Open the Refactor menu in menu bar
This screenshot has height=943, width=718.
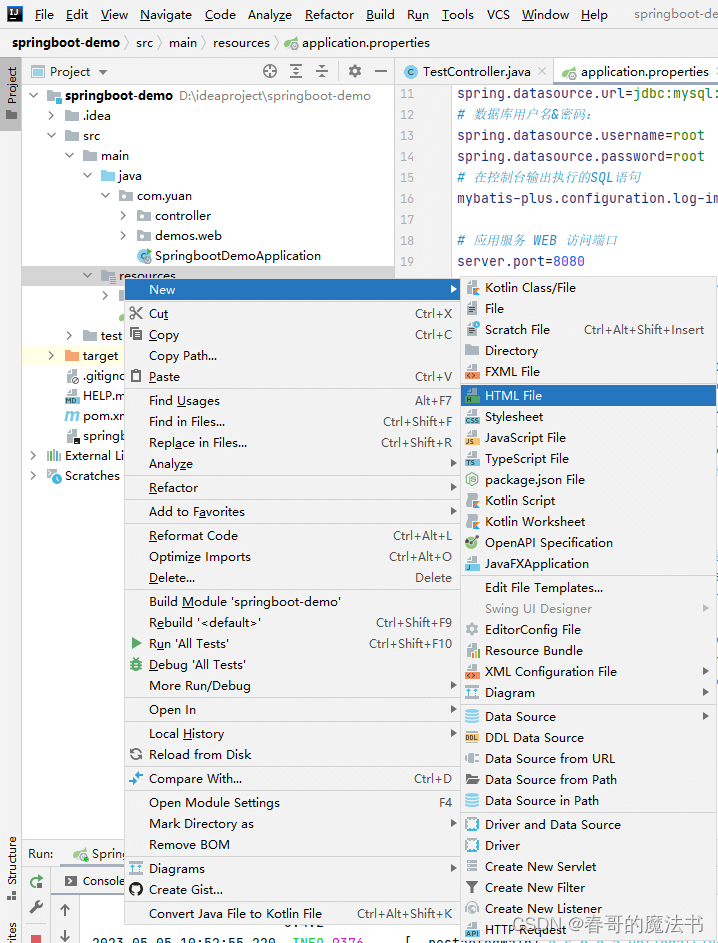pyautogui.click(x=329, y=15)
